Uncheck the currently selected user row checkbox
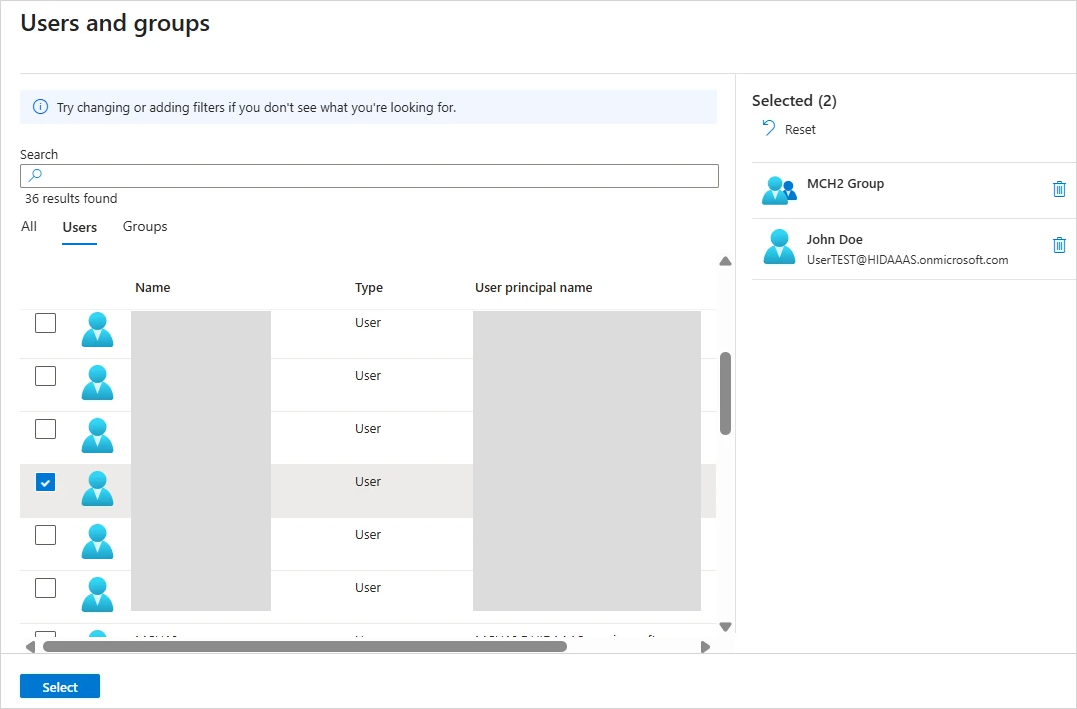The image size is (1077, 709). point(45,482)
